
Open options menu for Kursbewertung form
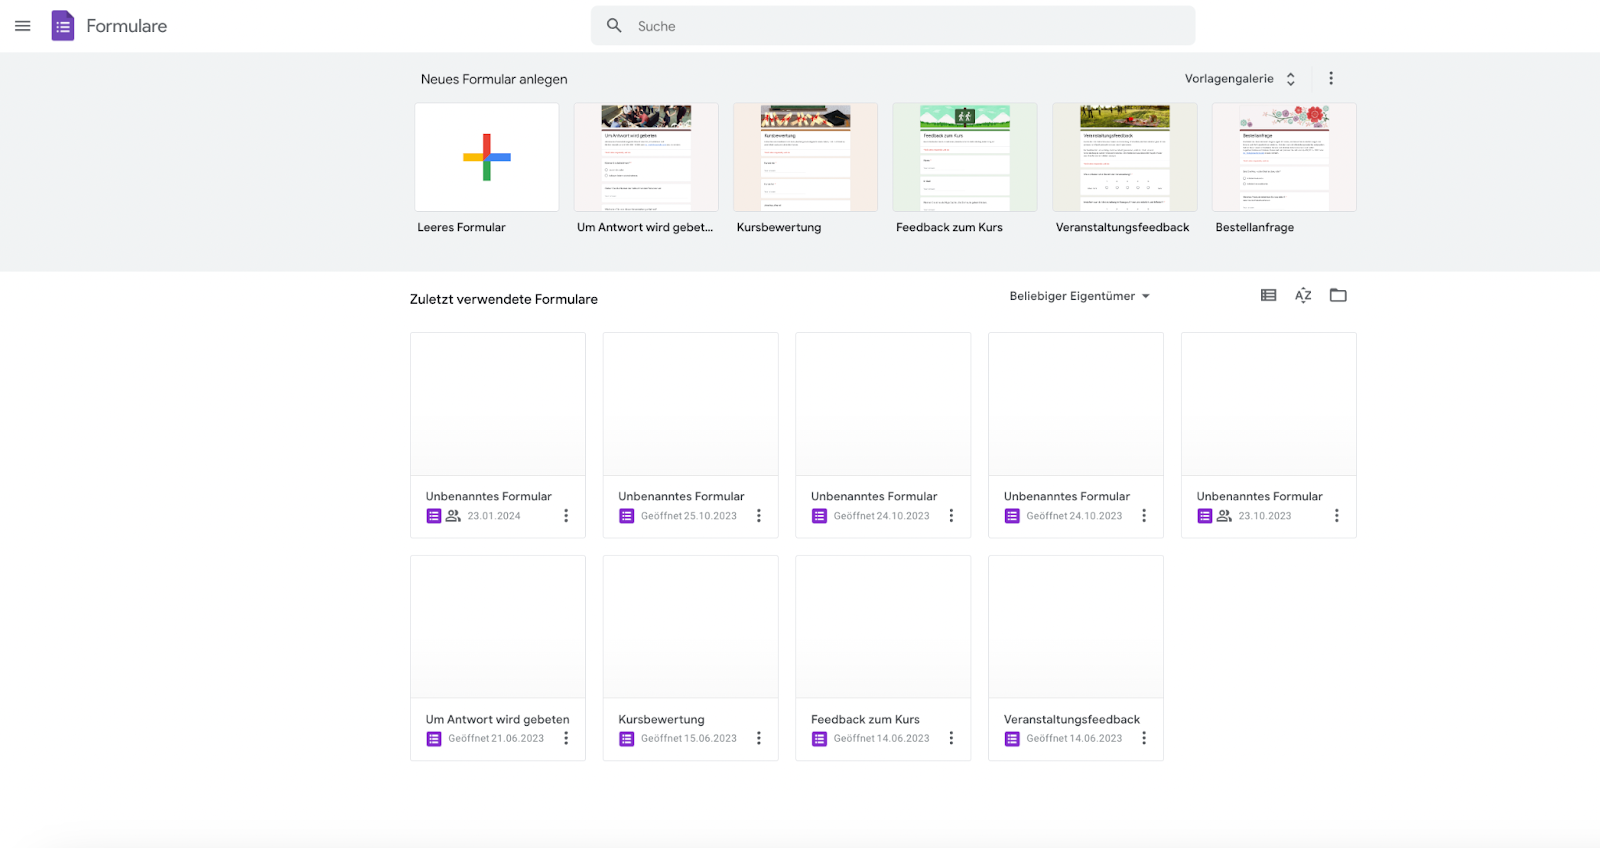click(759, 738)
